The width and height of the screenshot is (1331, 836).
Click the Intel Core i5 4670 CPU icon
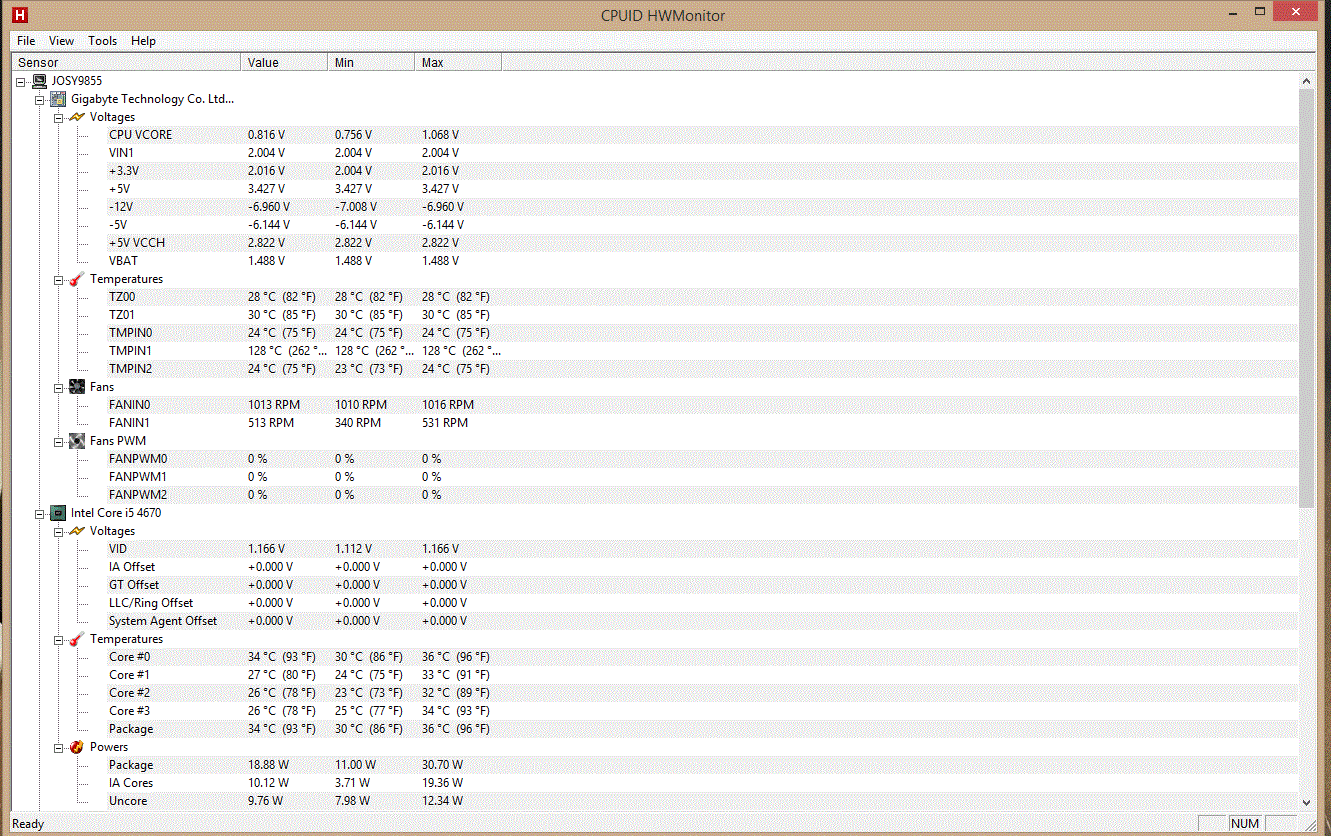(59, 513)
